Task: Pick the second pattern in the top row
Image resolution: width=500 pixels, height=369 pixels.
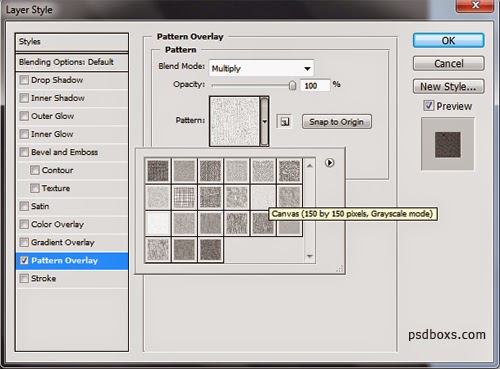Action: (x=184, y=171)
